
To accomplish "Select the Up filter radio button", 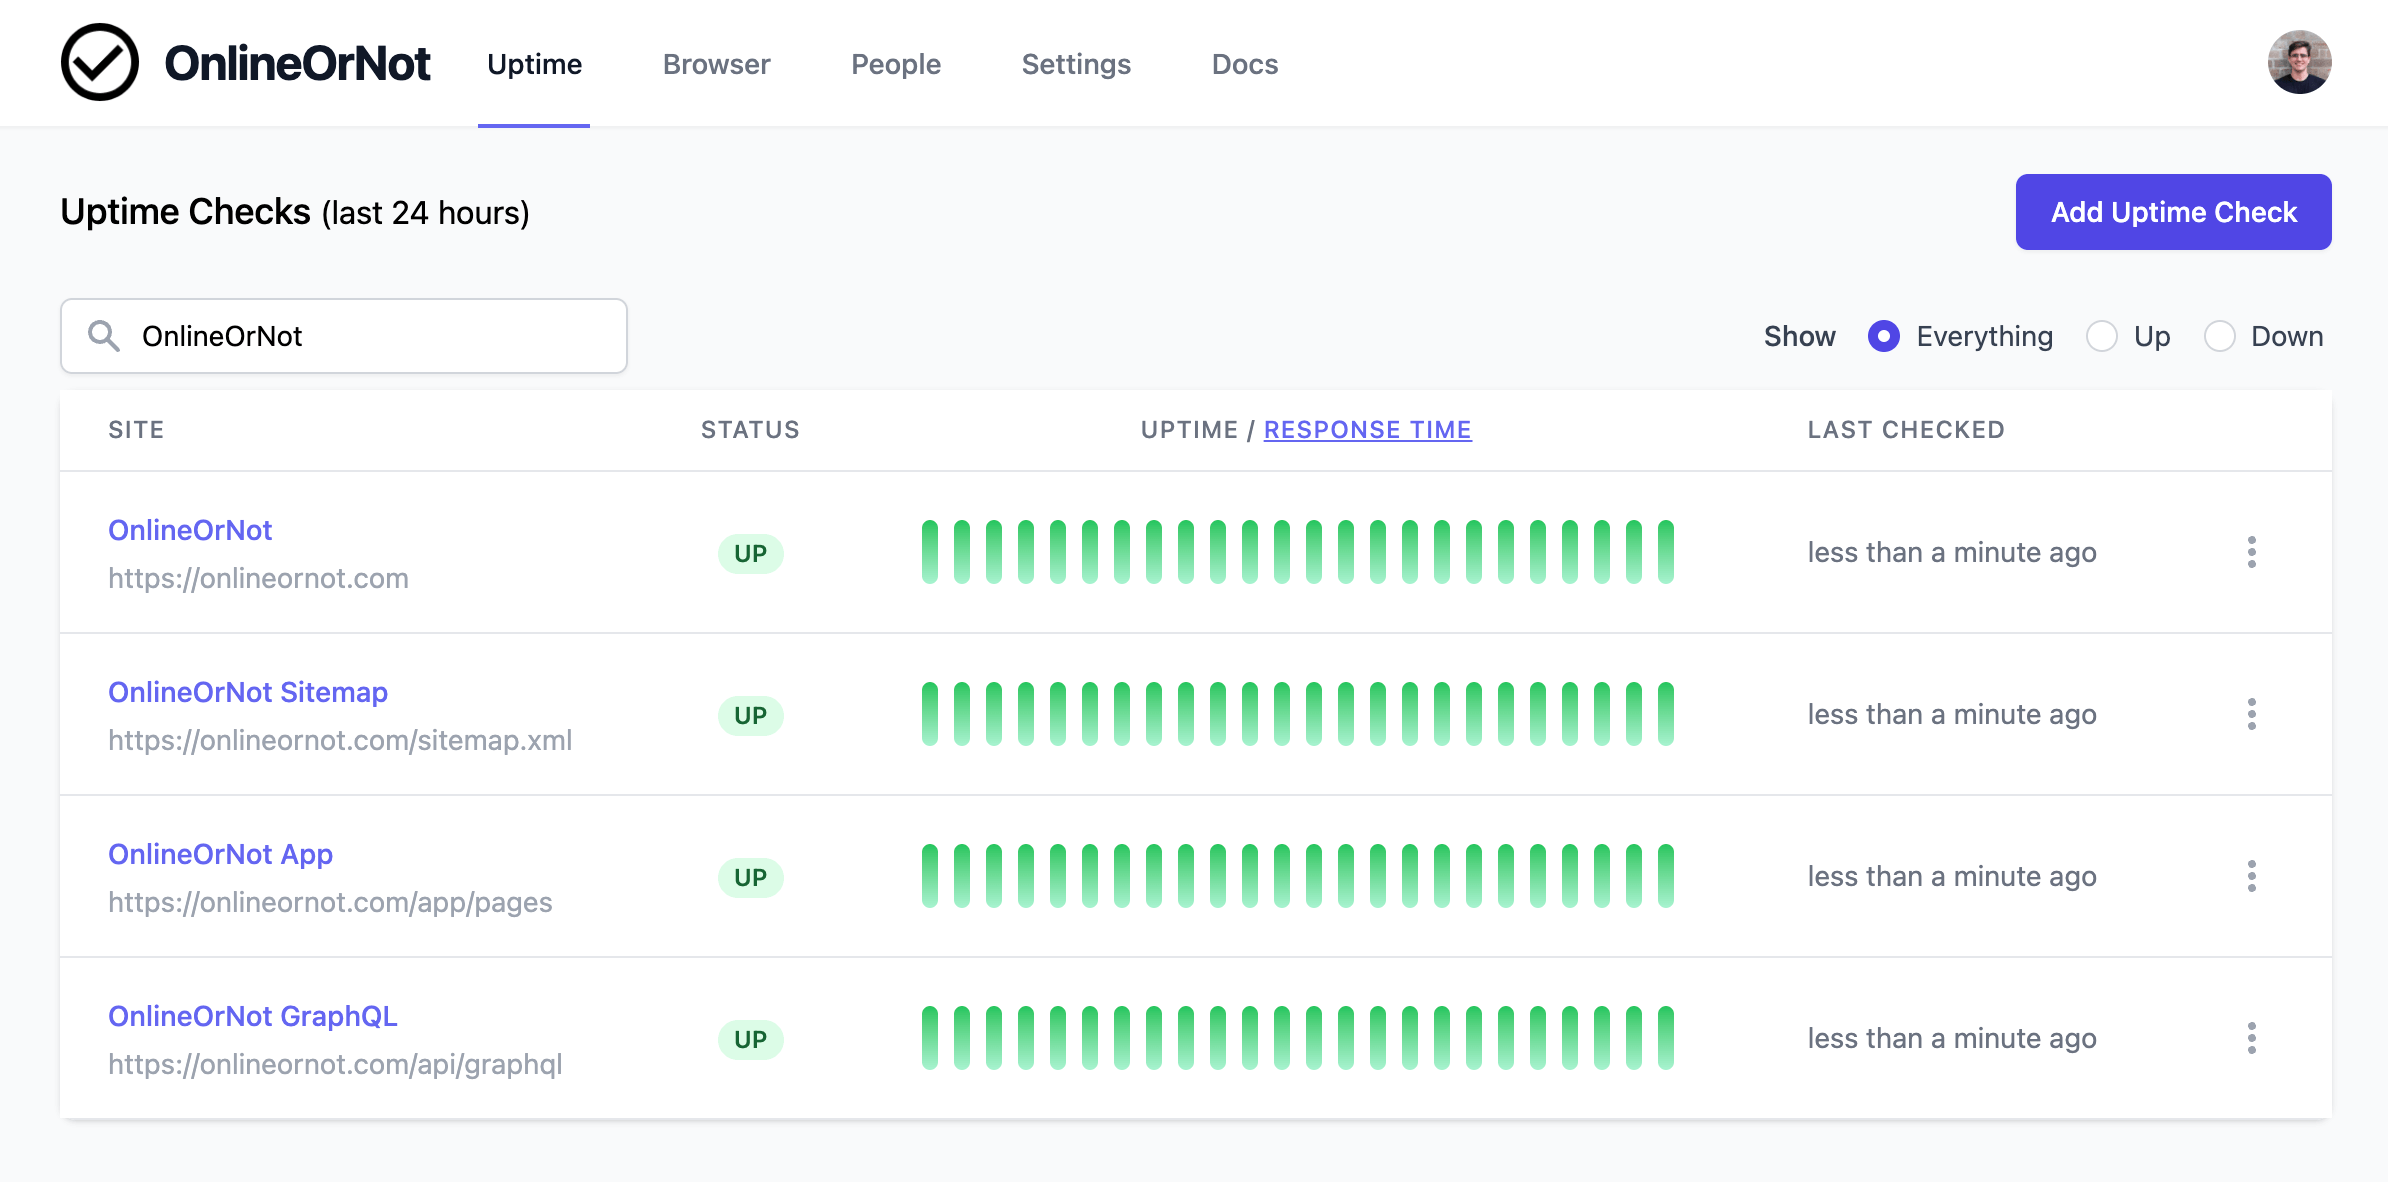I will 2102,336.
